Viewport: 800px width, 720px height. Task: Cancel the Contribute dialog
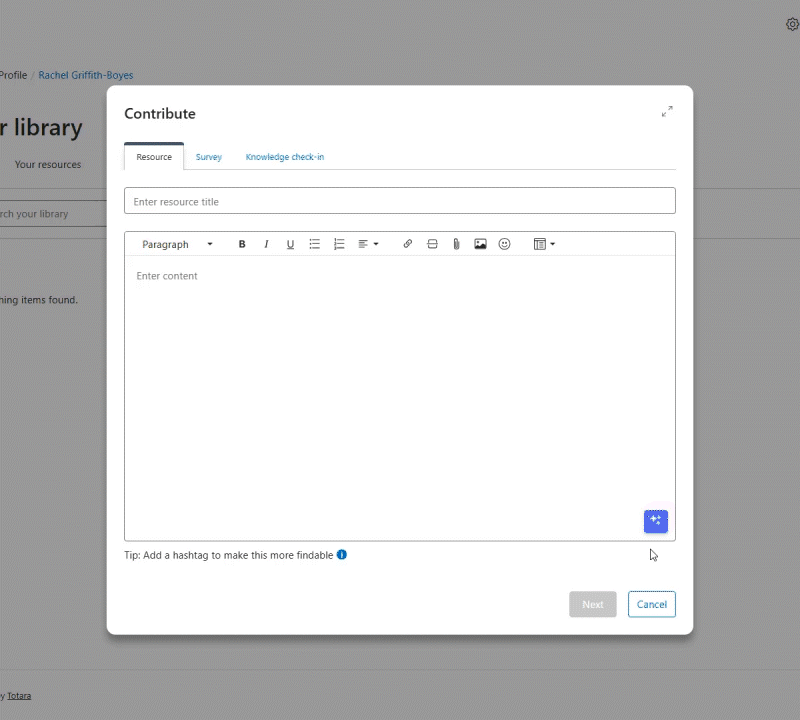652,604
